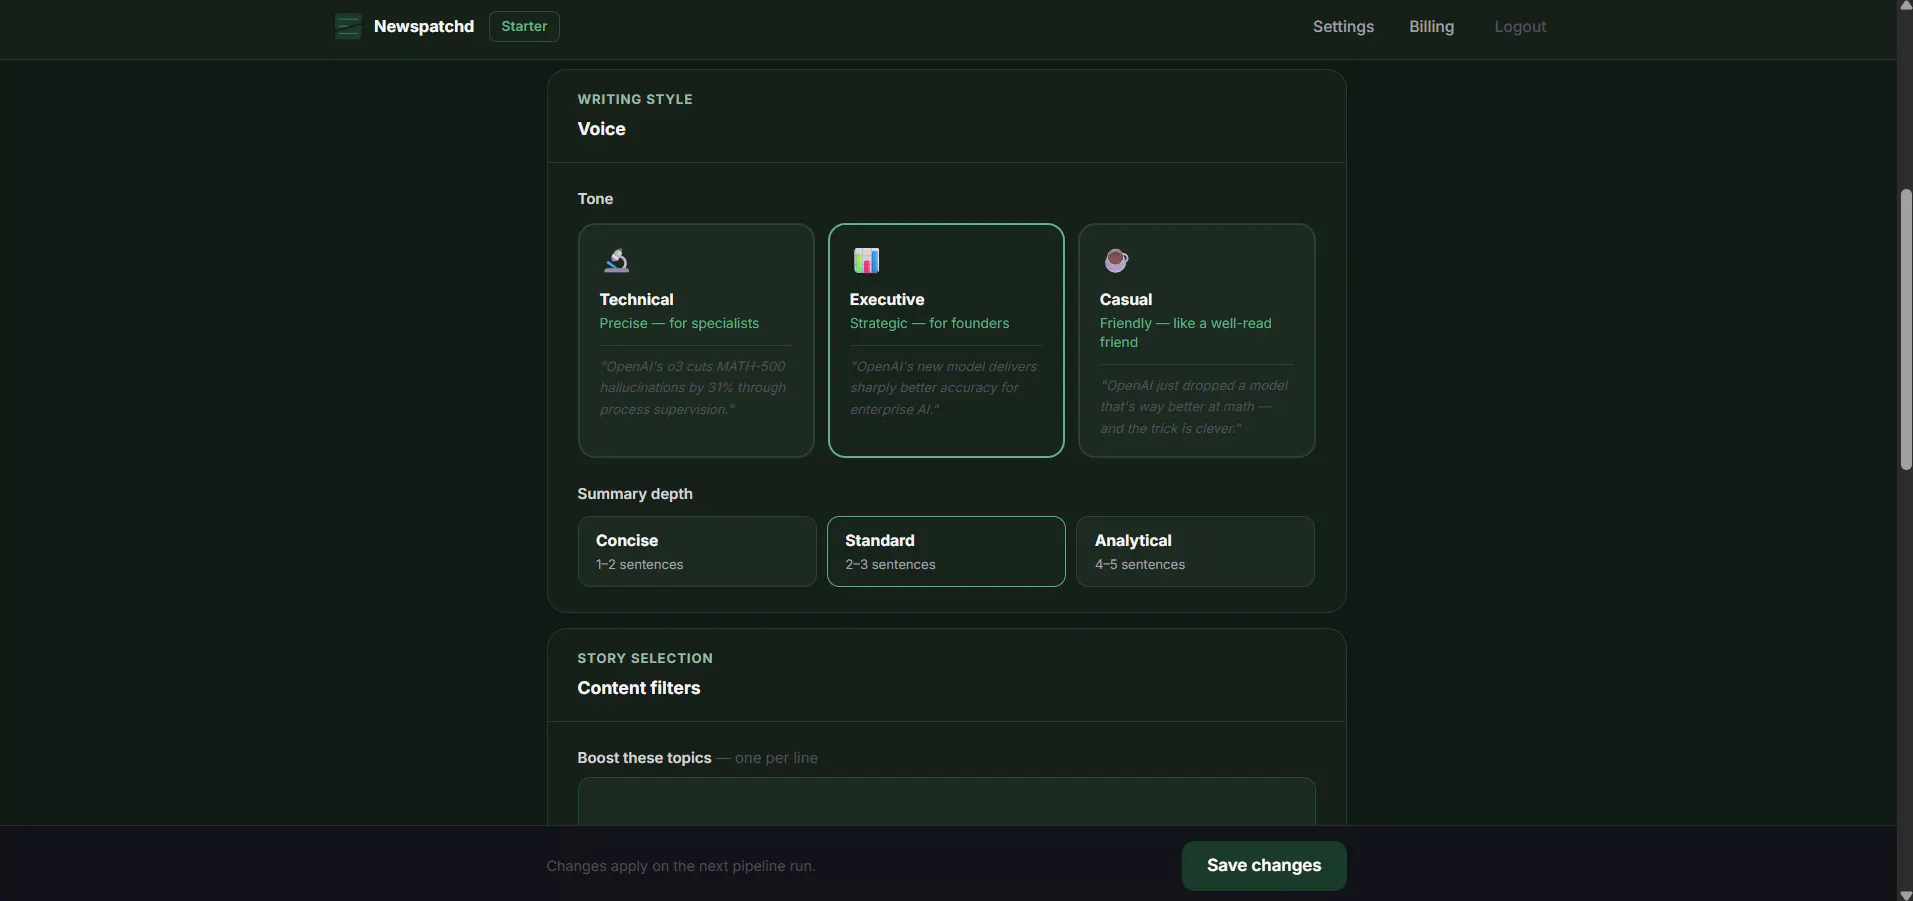The image size is (1913, 901).
Task: Click the Executive card's example quote
Action: click(944, 388)
